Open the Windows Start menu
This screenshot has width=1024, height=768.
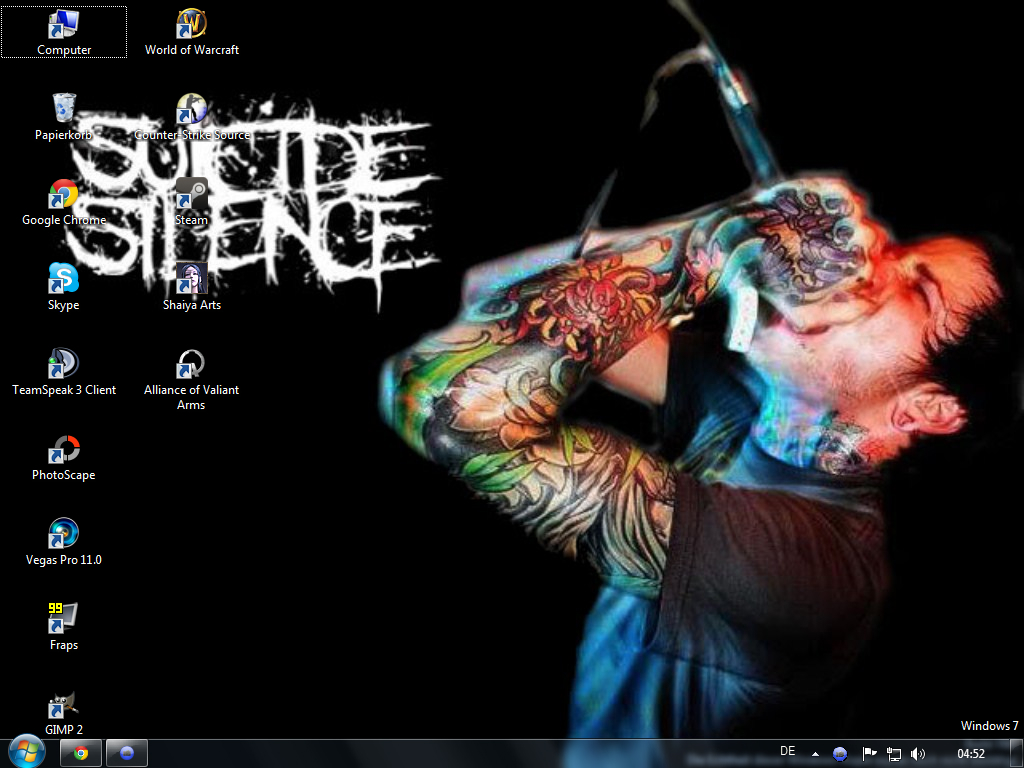27,752
